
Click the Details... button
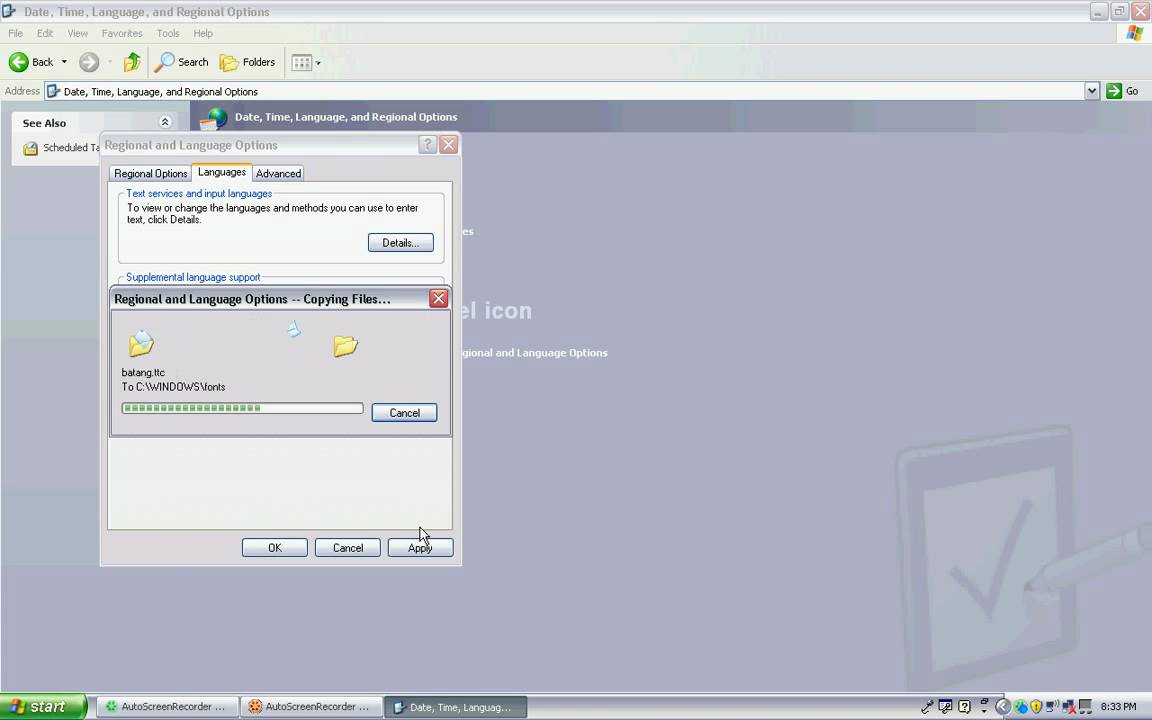point(400,242)
